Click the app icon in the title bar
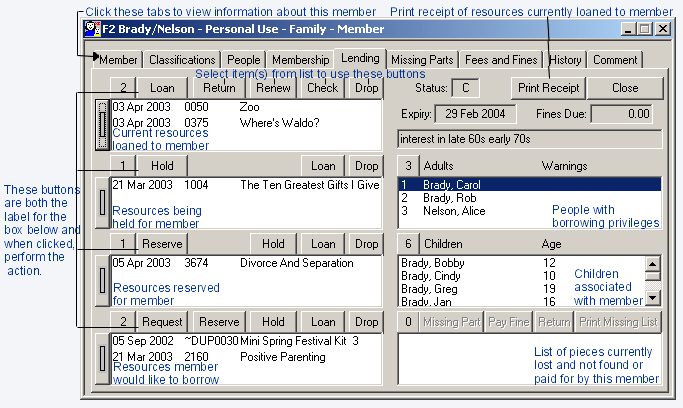 pos(90,30)
